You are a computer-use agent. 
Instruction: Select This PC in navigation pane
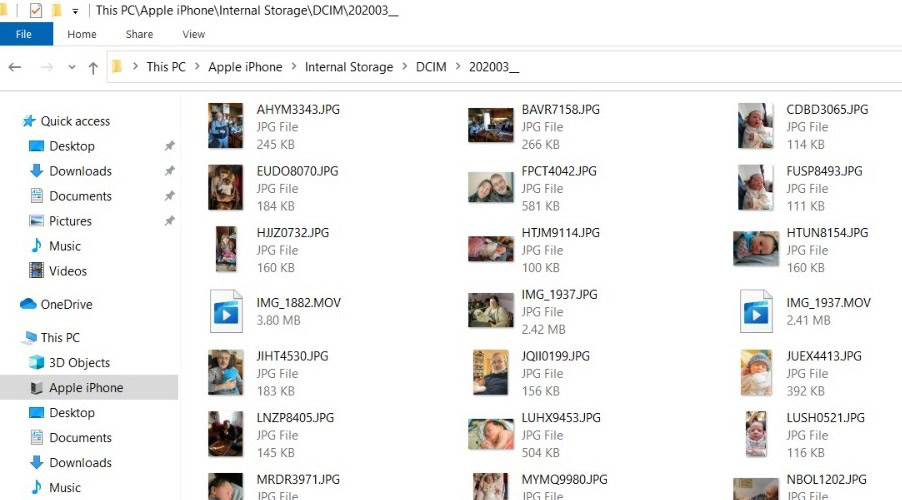pos(60,338)
